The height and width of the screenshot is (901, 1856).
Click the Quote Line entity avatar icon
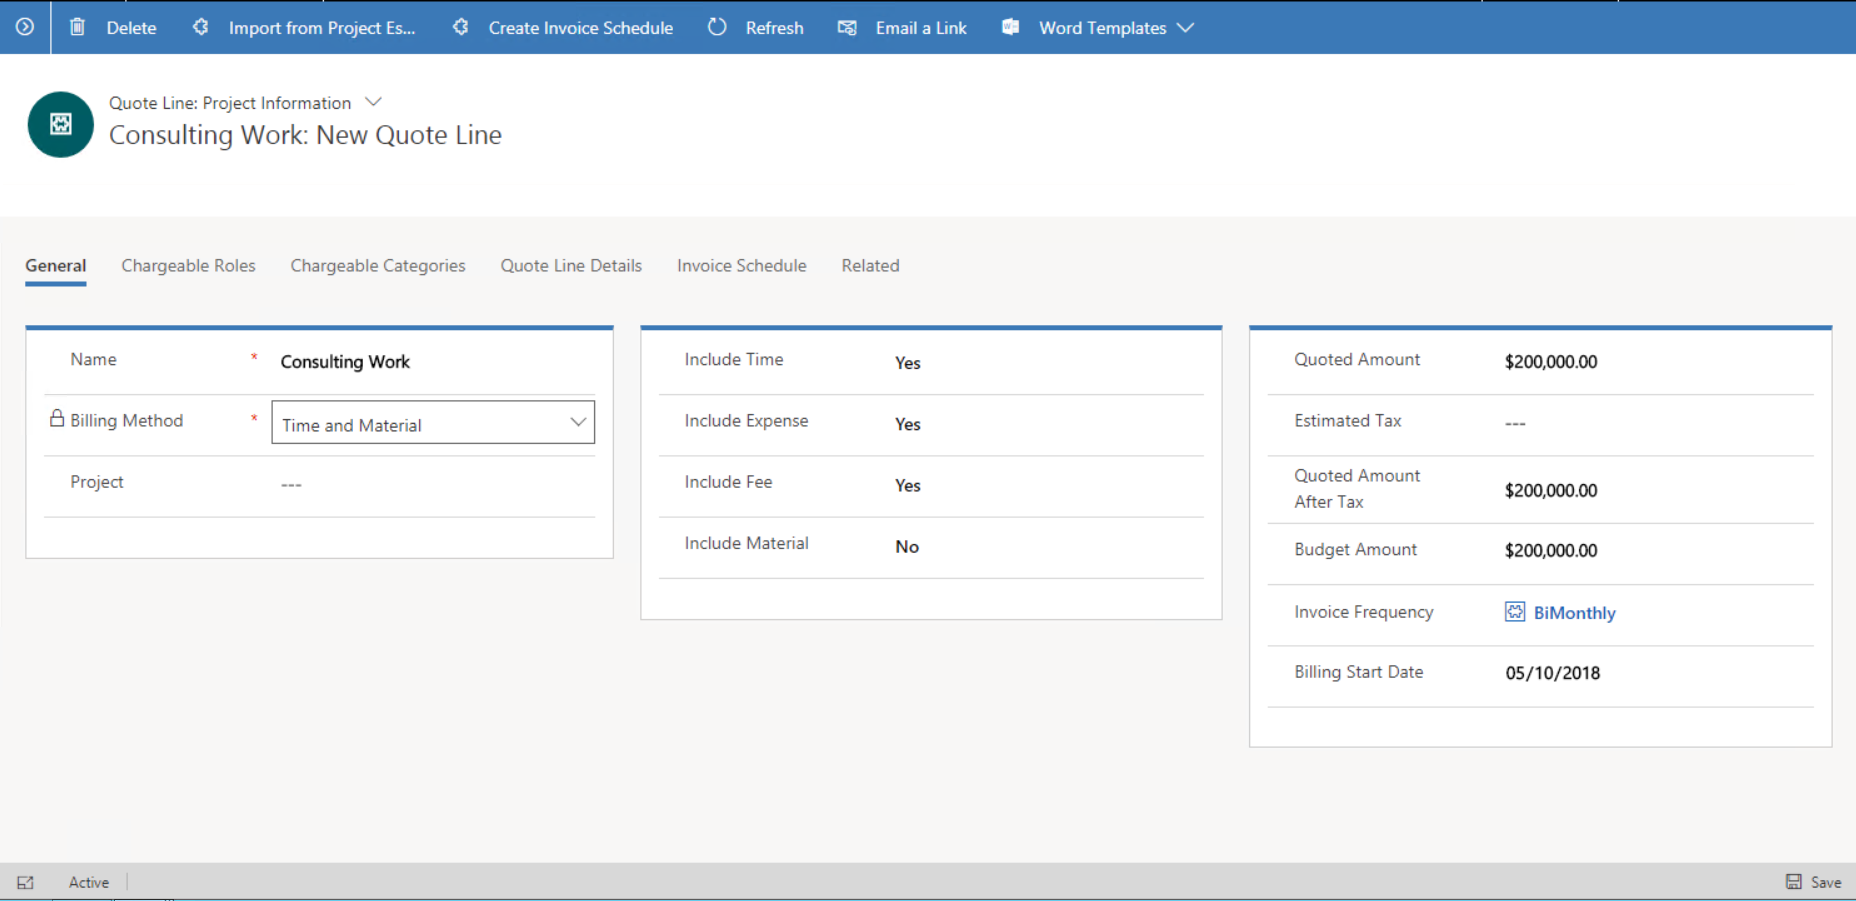click(x=60, y=124)
